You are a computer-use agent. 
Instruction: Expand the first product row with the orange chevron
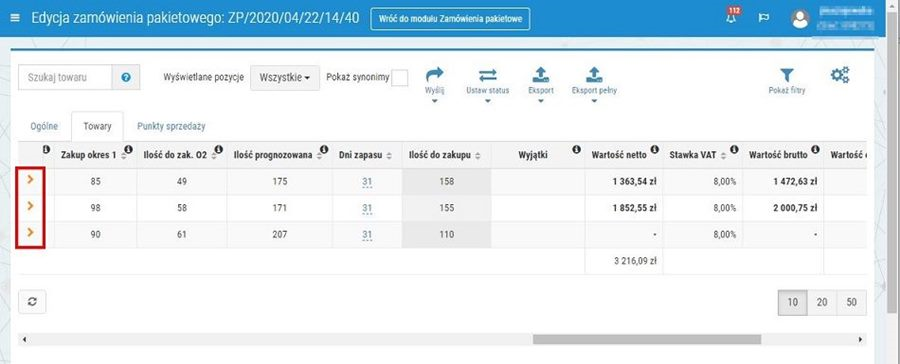30,180
